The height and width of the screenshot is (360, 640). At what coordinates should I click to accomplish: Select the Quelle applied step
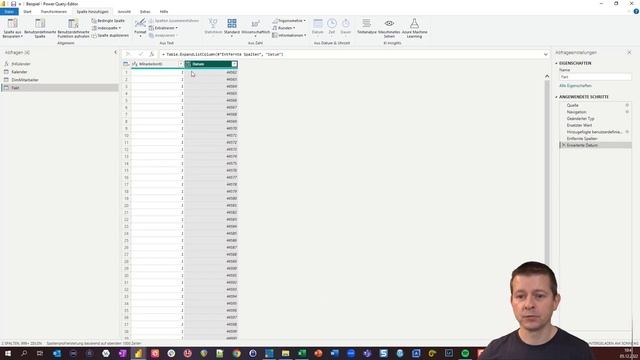pos(573,105)
